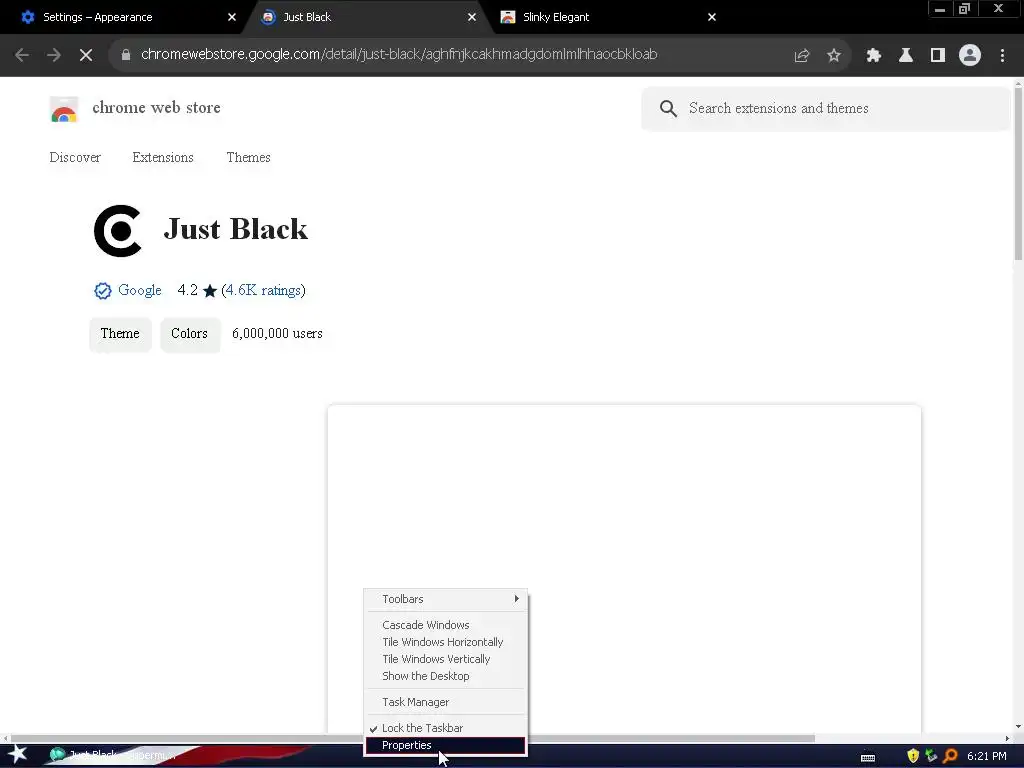Toggle the side panel icon

pyautogui.click(x=937, y=56)
